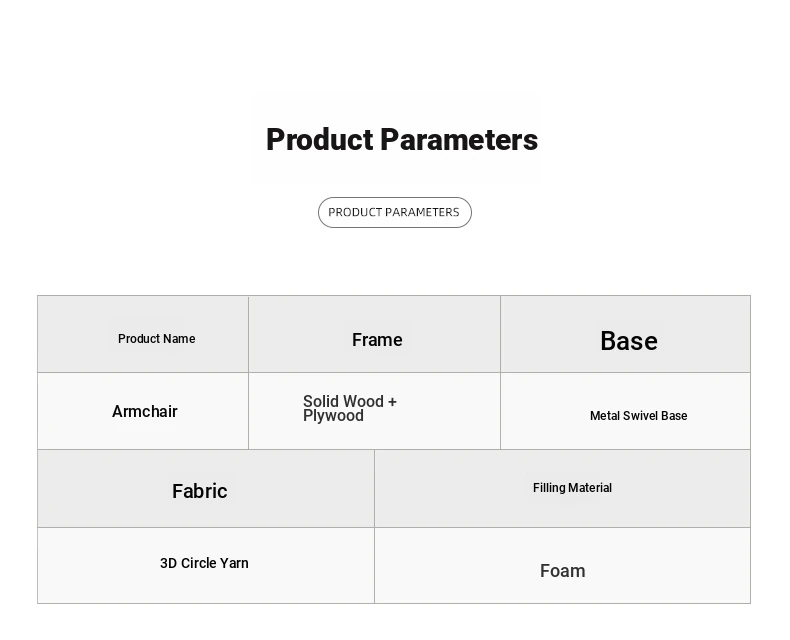
Task: Click the 3D Circle Yarn cell
Action: [204, 564]
